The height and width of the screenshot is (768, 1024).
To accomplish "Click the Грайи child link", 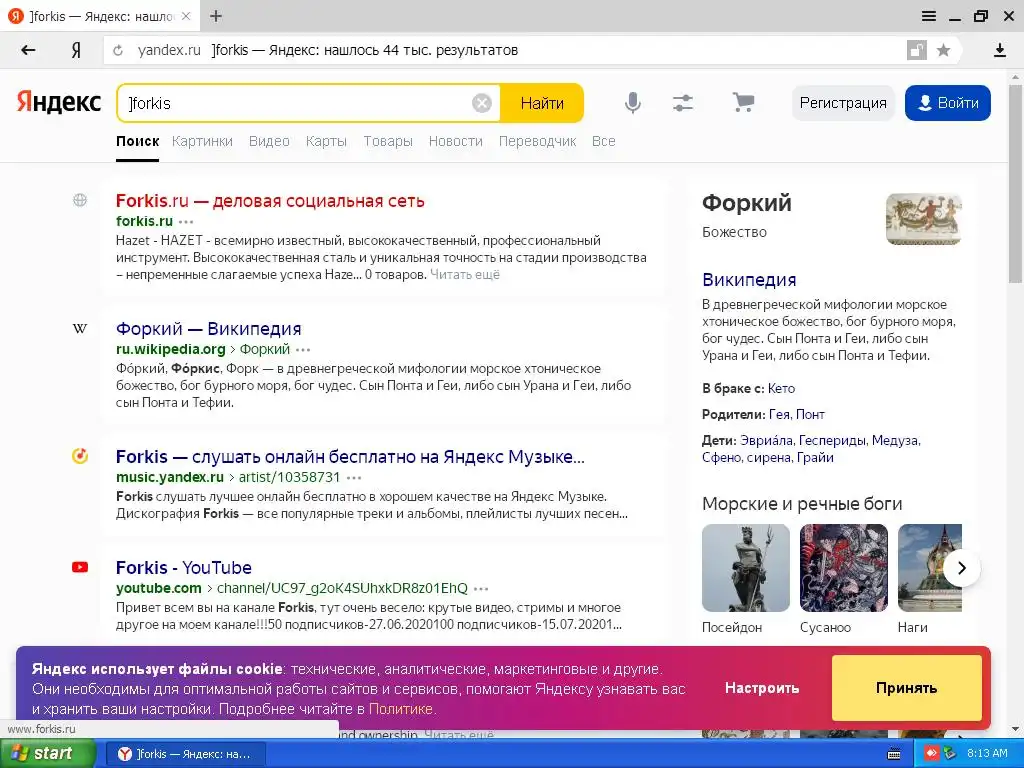I will click(815, 458).
